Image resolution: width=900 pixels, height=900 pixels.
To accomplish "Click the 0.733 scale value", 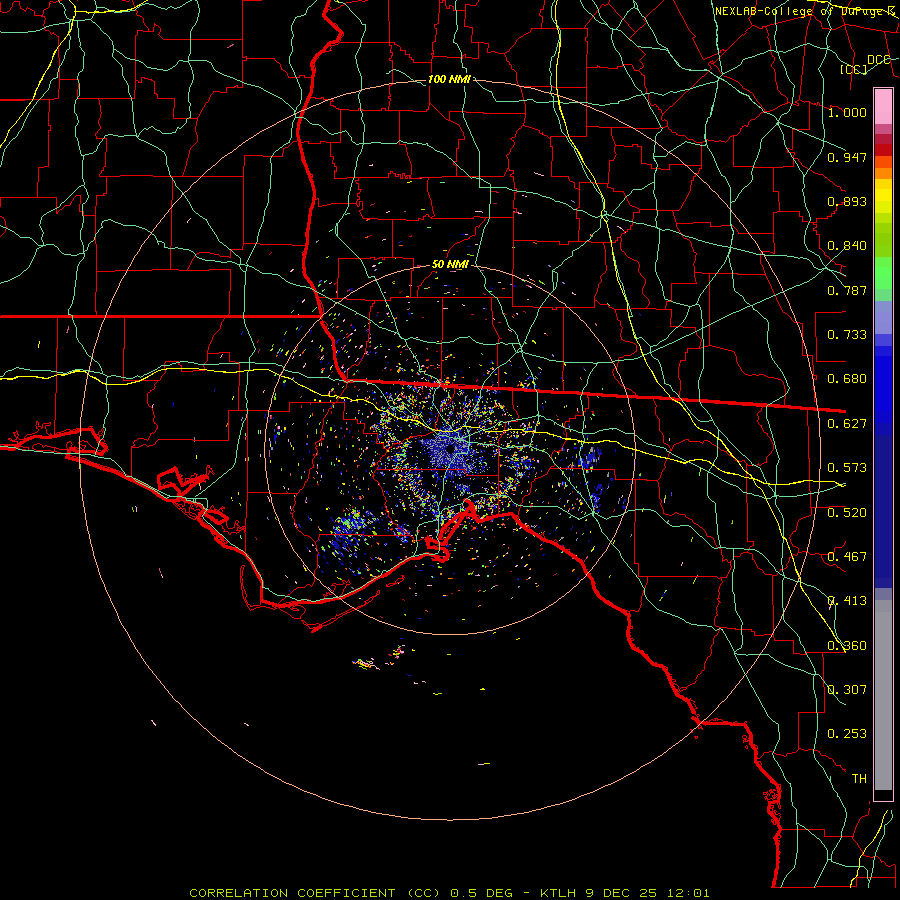I will (x=847, y=335).
